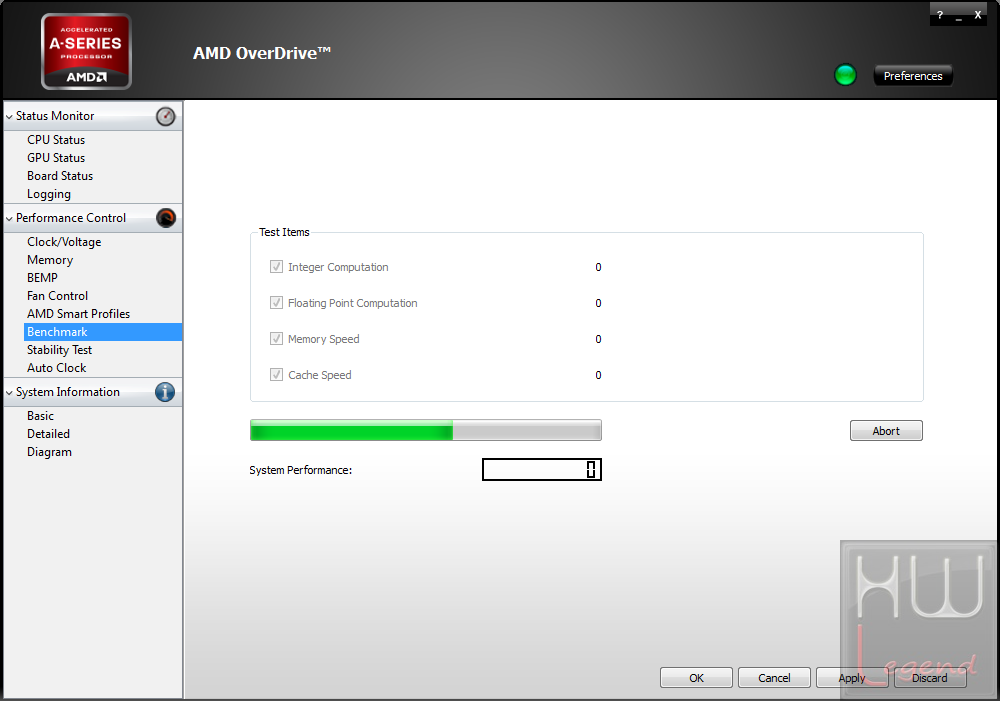Open the Clock/Voltage settings
Screen dimensions: 1000x701
64,242
